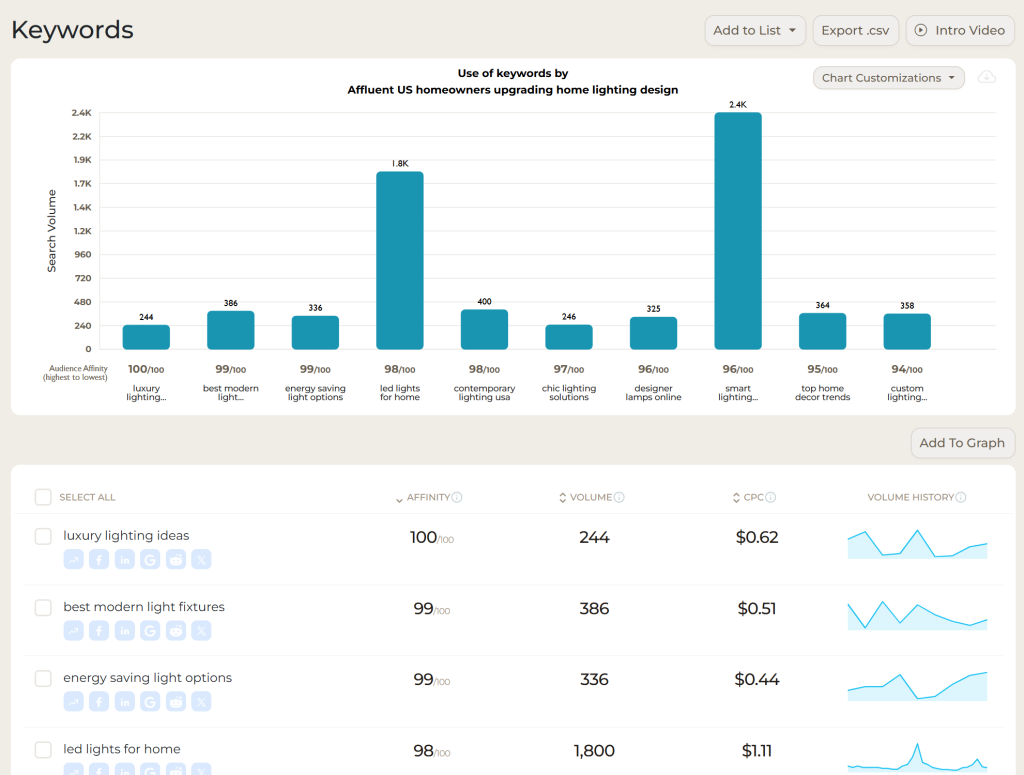1024x775 pixels.
Task: Click the play icon on the Intro Video button
Action: 919,30
